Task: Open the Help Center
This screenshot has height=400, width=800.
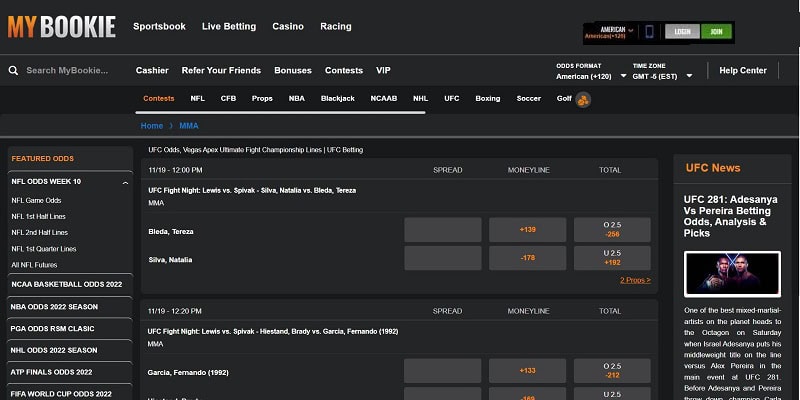Action: tap(743, 70)
